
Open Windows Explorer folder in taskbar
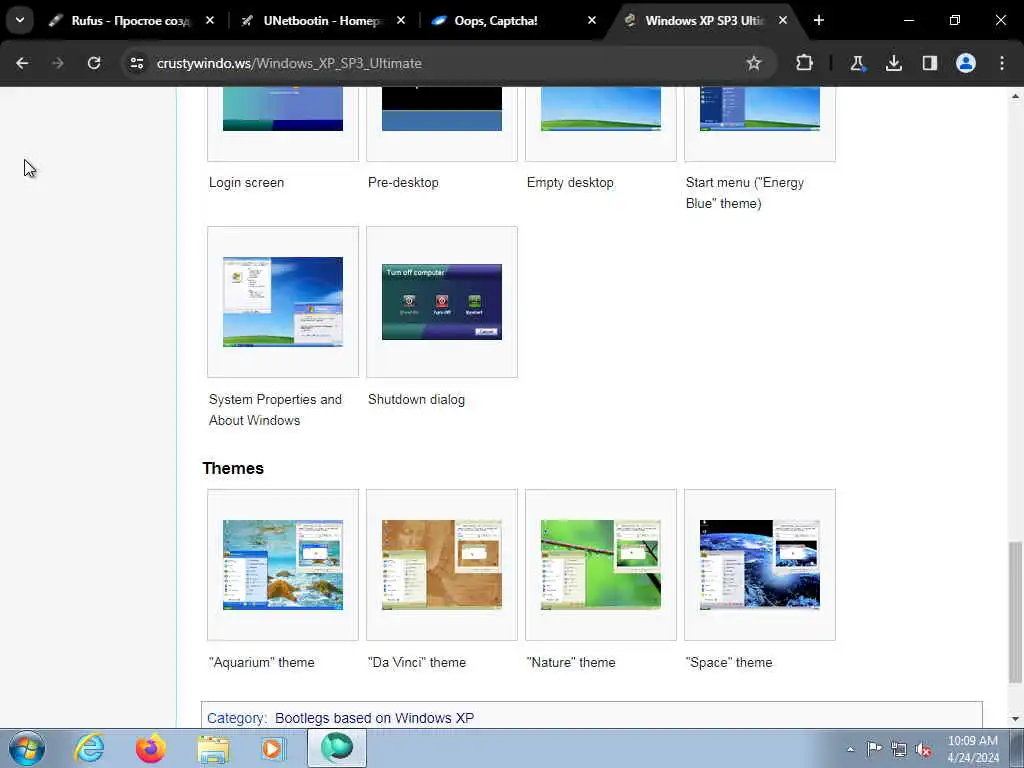click(x=213, y=748)
